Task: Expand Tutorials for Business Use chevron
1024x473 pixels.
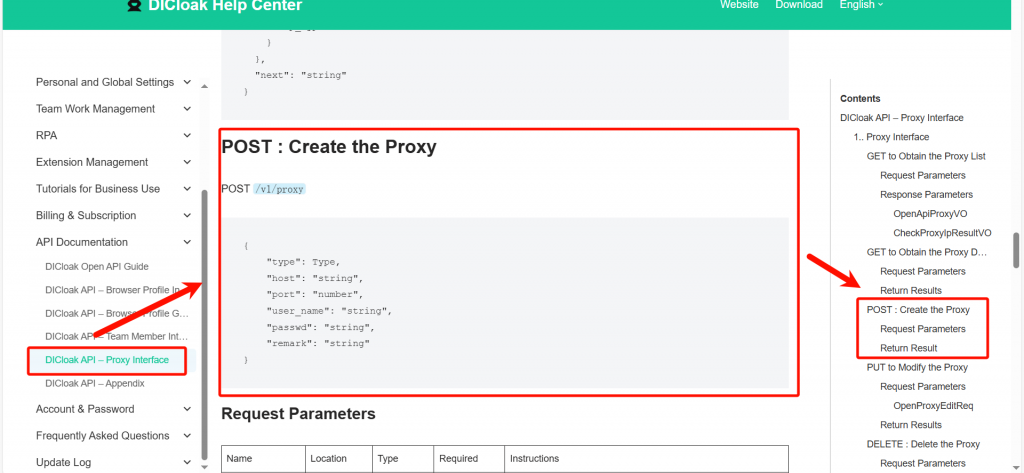Action: 187,189
